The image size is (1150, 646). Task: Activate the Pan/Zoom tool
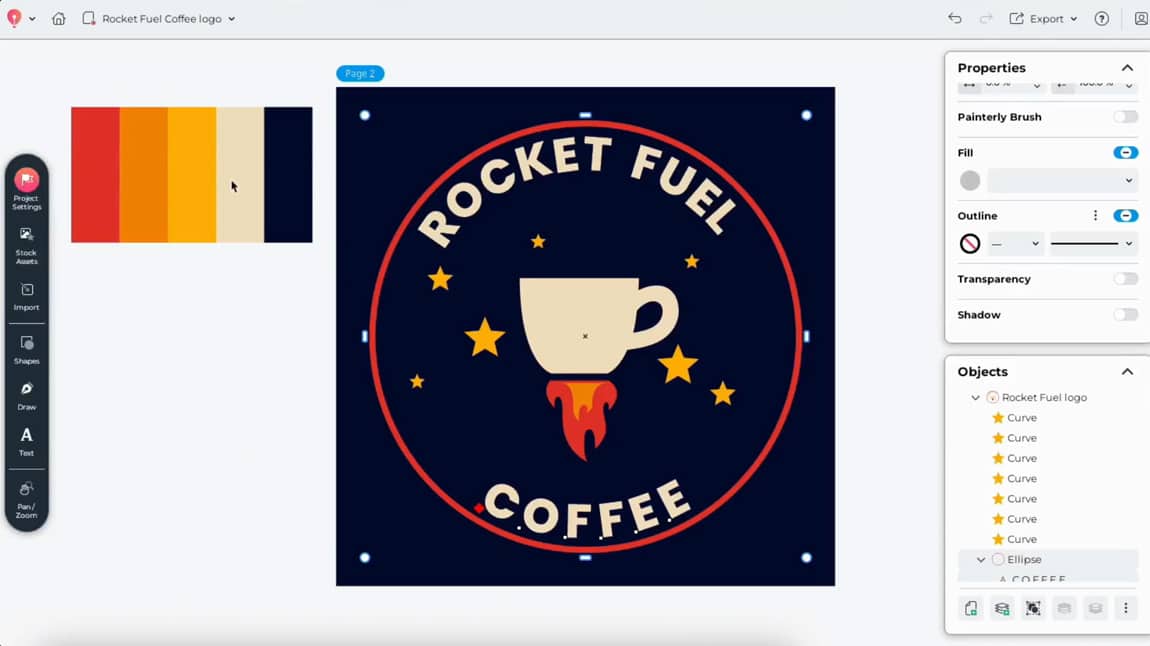coord(27,498)
